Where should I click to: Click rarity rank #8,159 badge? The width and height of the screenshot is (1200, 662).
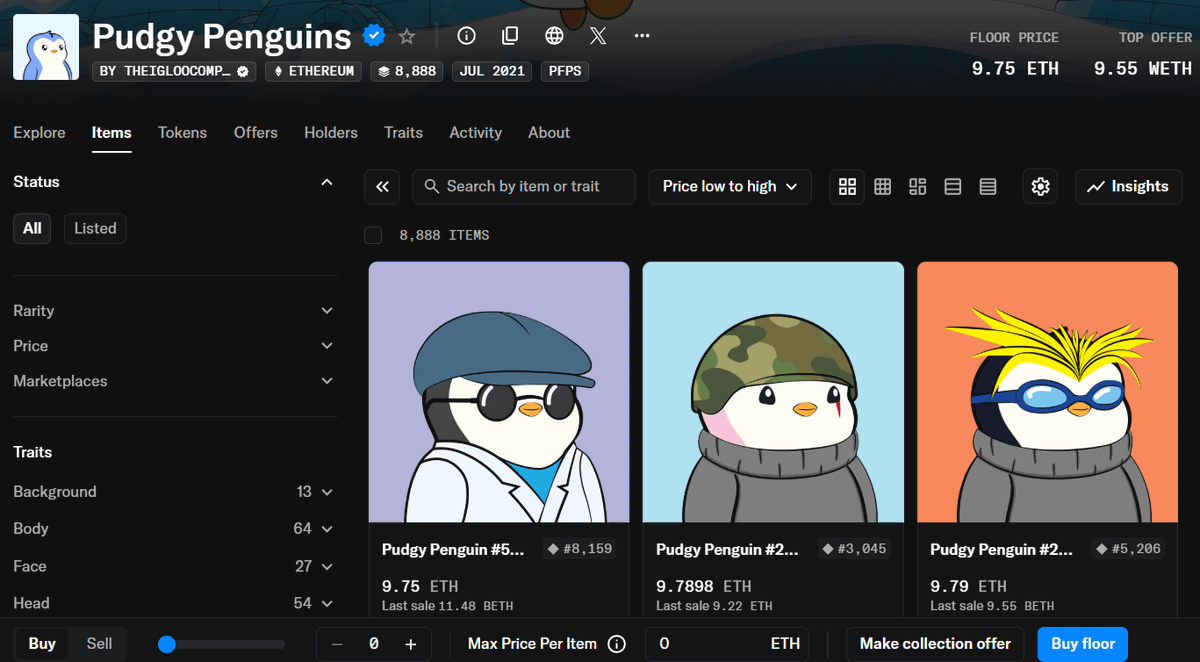[580, 549]
